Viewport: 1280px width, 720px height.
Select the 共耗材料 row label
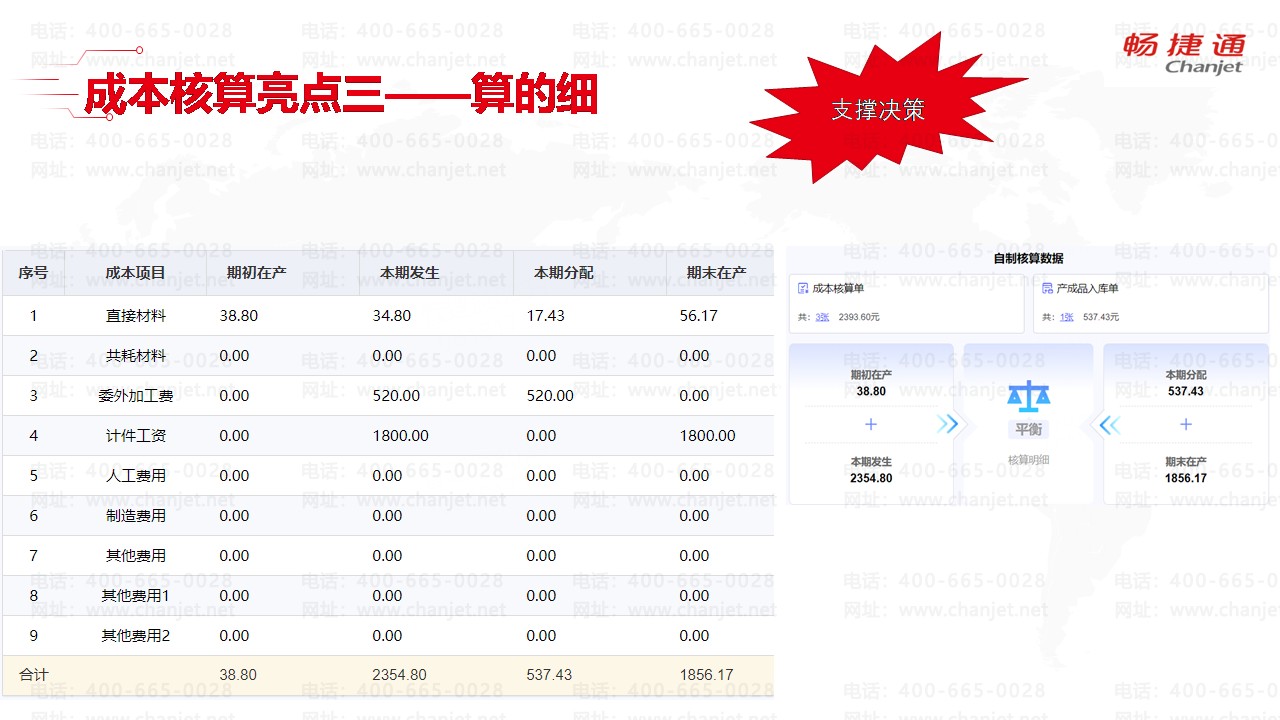(136, 356)
